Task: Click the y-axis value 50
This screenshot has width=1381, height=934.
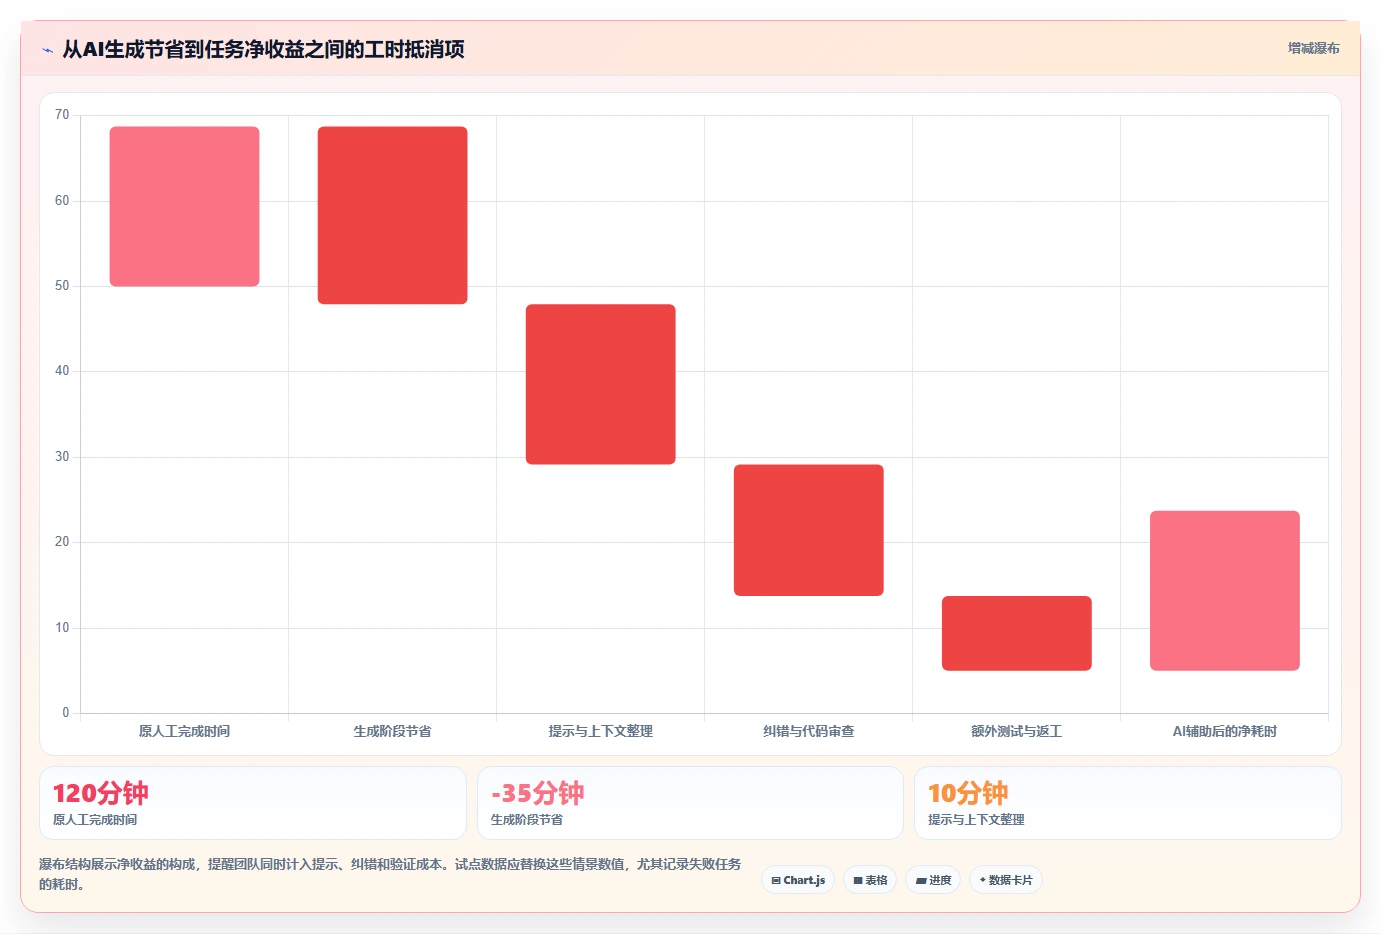Action: [62, 286]
